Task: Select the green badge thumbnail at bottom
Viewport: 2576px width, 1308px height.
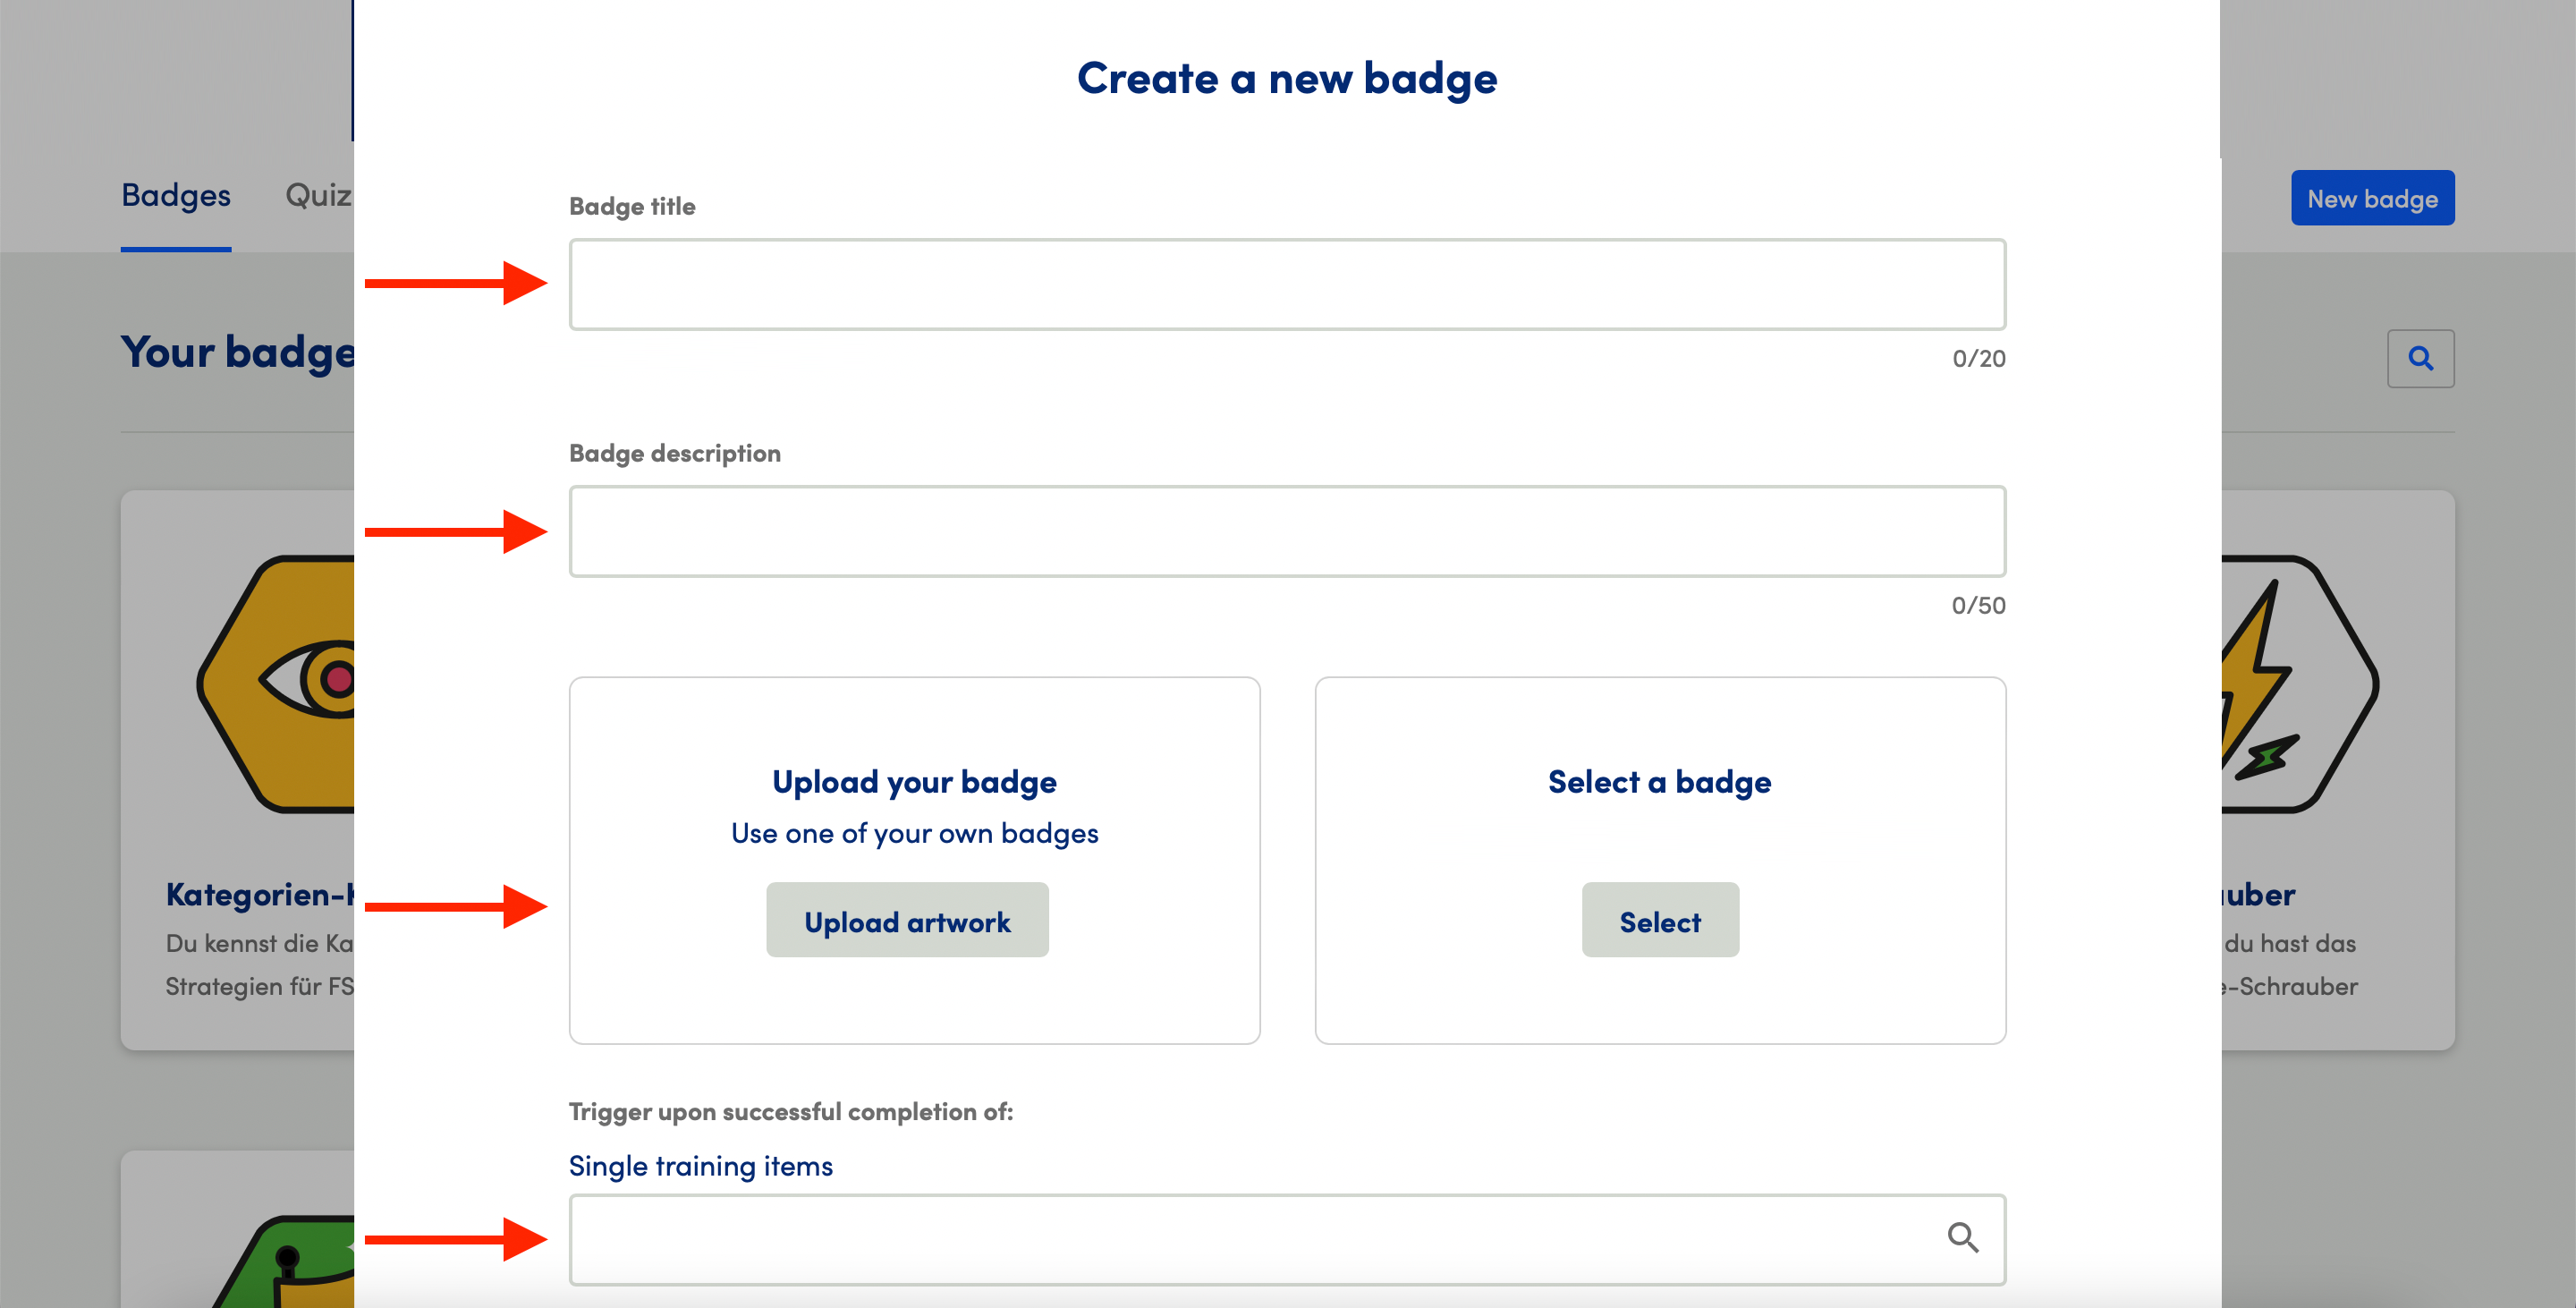Action: click(x=283, y=1261)
